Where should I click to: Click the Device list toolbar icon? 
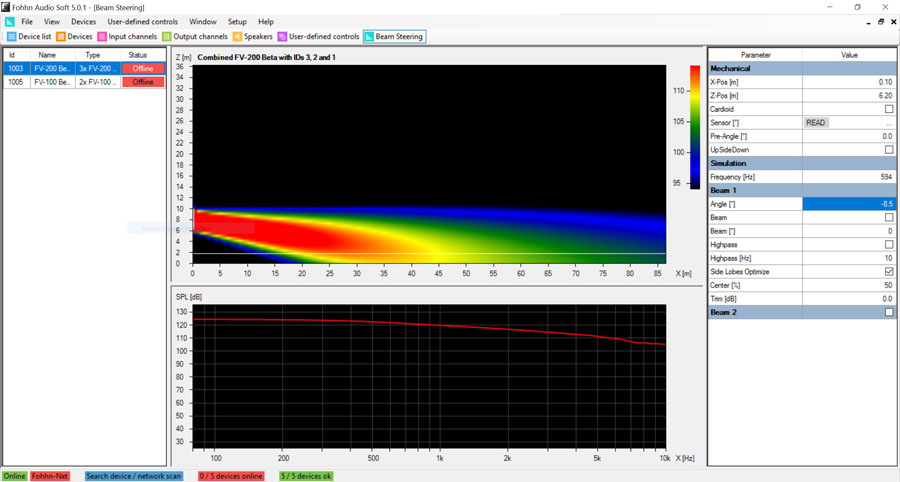point(11,37)
